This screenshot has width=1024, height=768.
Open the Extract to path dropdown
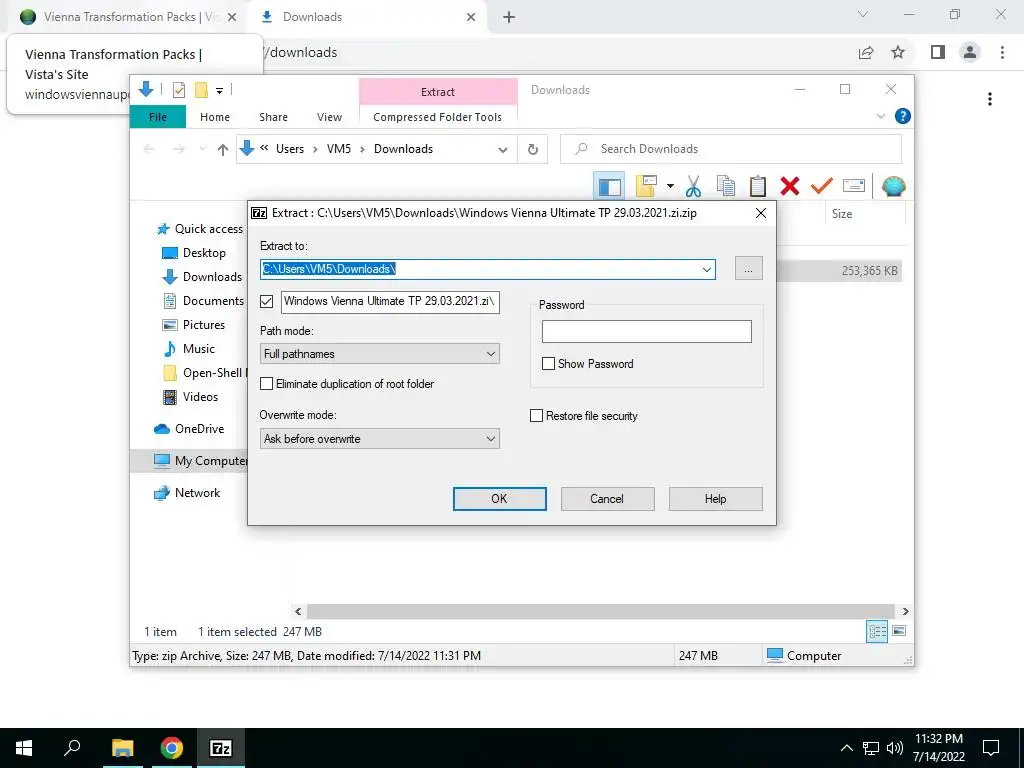(707, 269)
